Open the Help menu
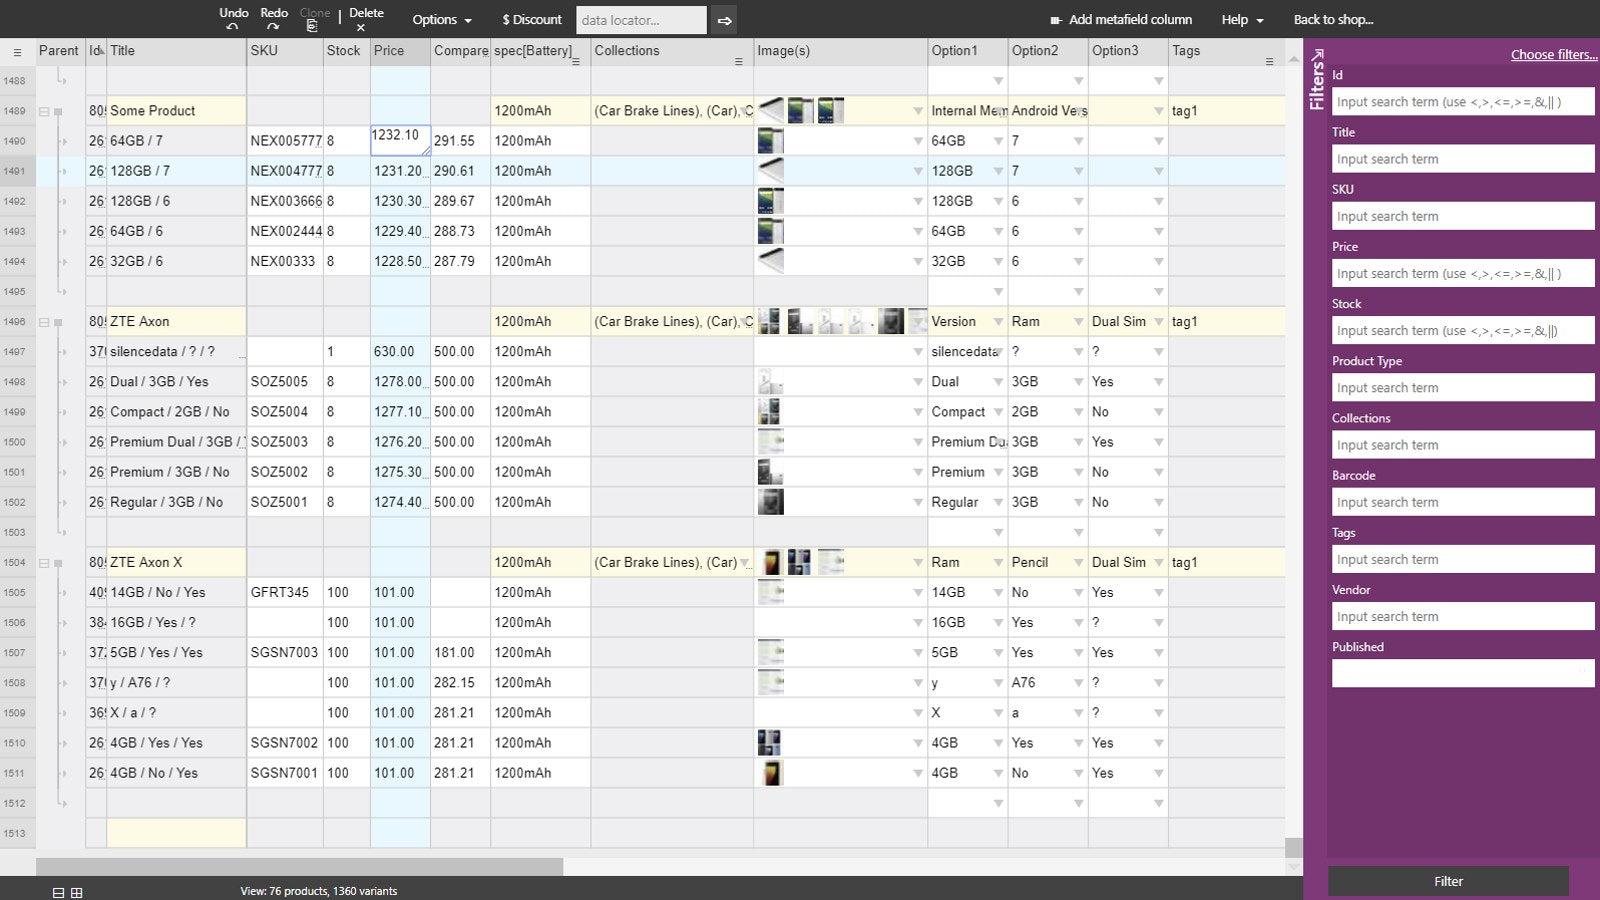Viewport: 1600px width, 900px height. click(1236, 19)
